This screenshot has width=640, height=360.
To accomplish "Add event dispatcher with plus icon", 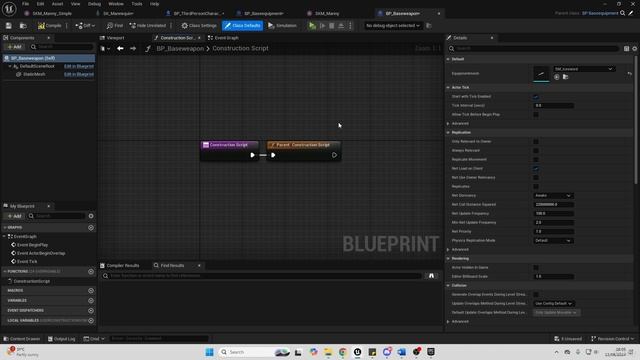I will pyautogui.click(x=91, y=311).
